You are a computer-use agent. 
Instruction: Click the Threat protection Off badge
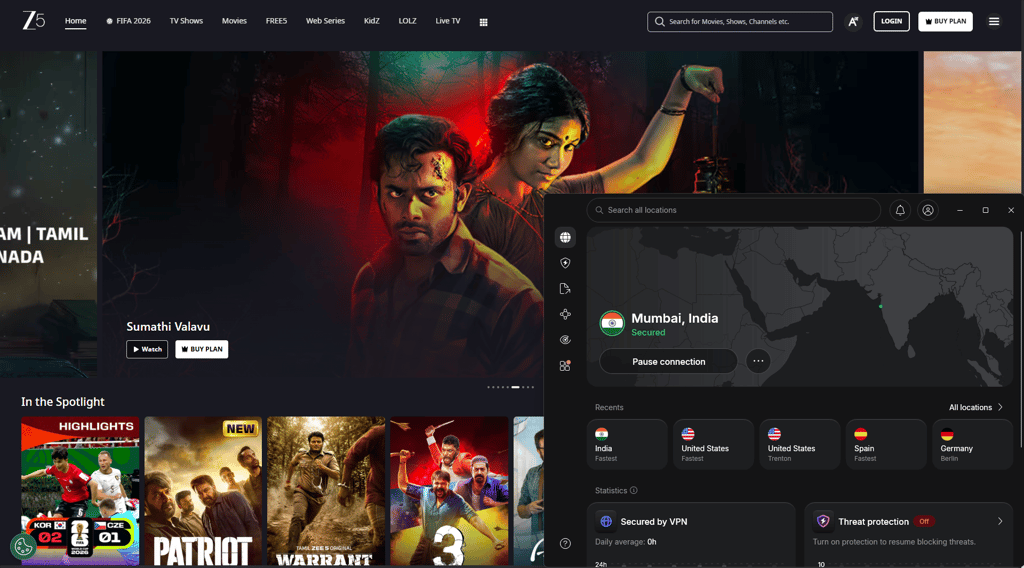coord(923,522)
